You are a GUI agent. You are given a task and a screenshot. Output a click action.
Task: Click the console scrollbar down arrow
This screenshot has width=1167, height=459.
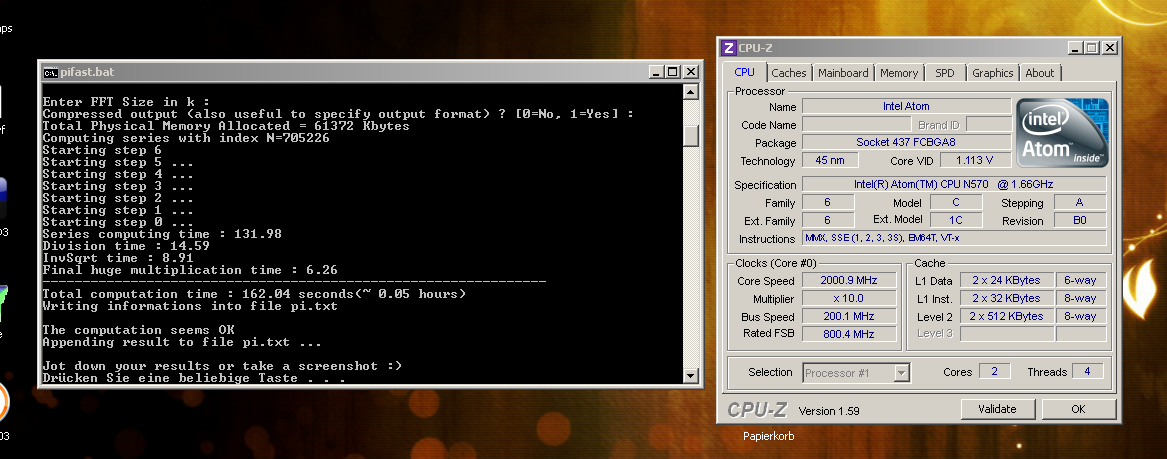691,376
